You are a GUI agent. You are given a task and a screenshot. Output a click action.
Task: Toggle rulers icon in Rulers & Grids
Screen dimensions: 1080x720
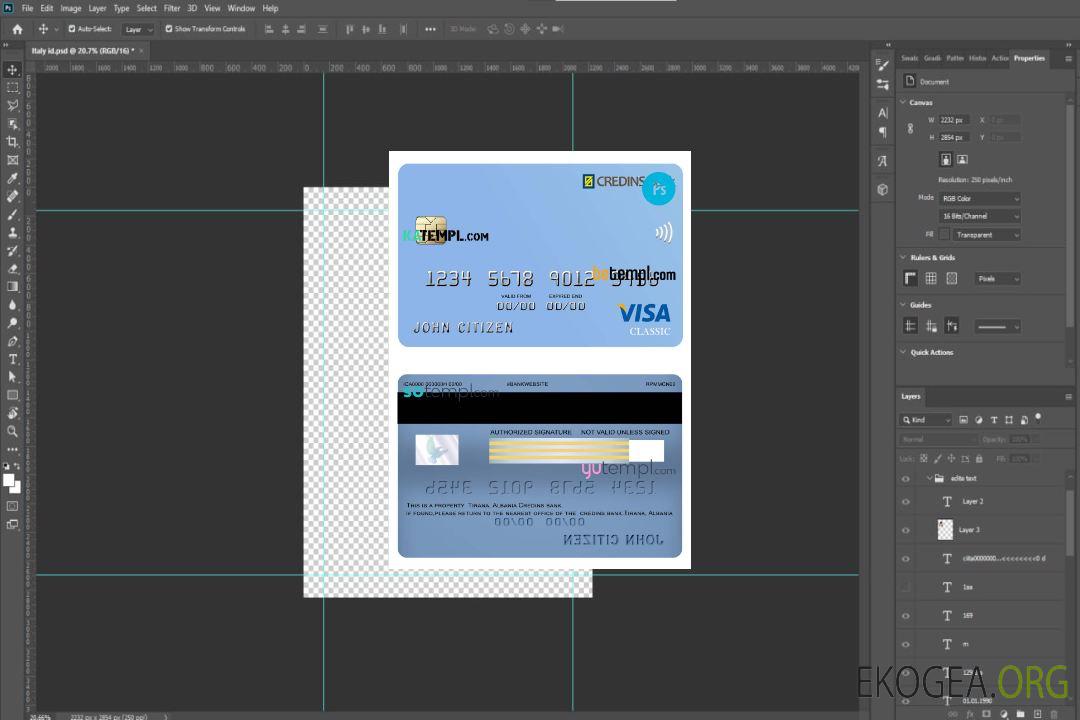tap(911, 278)
